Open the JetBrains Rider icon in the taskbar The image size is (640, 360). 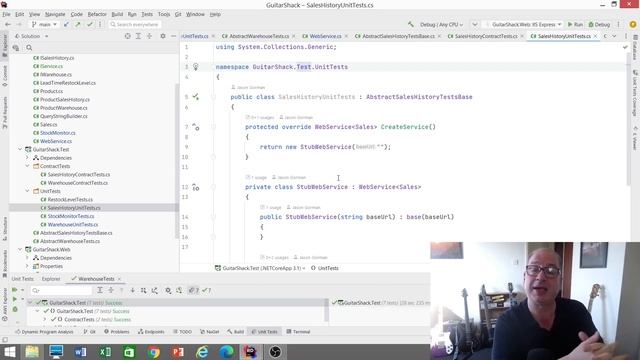point(250,352)
